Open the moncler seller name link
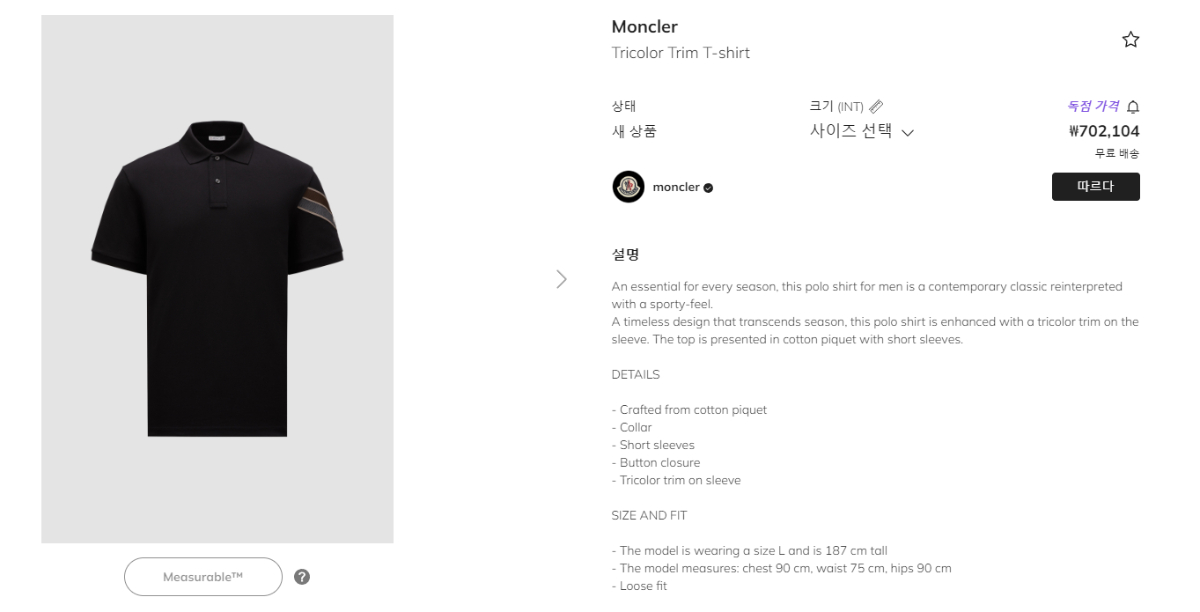1200x612 pixels. (x=676, y=187)
